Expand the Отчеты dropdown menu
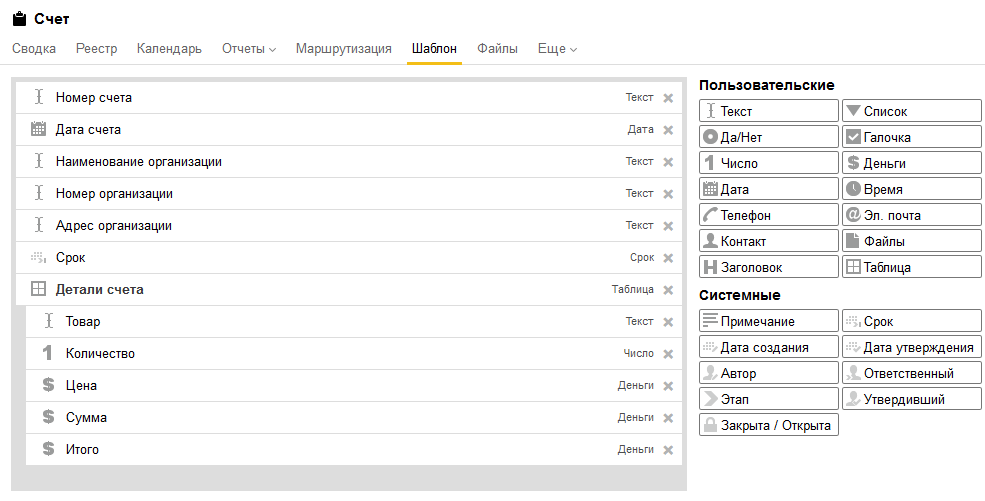The width and height of the screenshot is (985, 501). pos(249,49)
